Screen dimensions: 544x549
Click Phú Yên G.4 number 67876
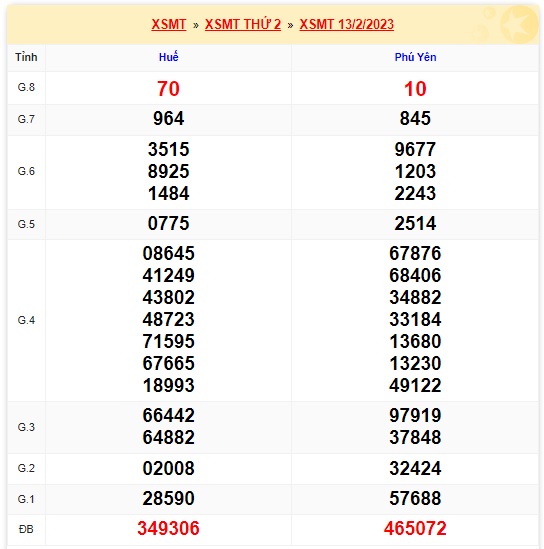click(x=415, y=253)
